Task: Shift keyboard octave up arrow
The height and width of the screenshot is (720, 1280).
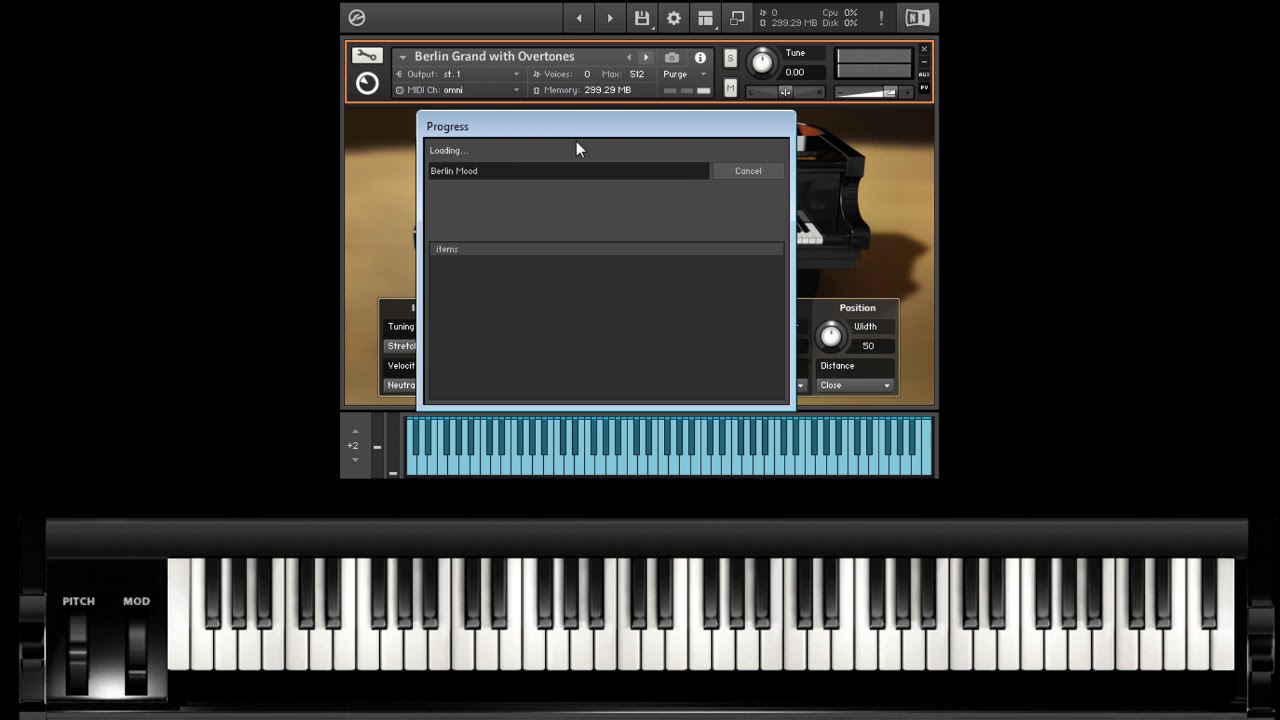Action: coord(355,431)
